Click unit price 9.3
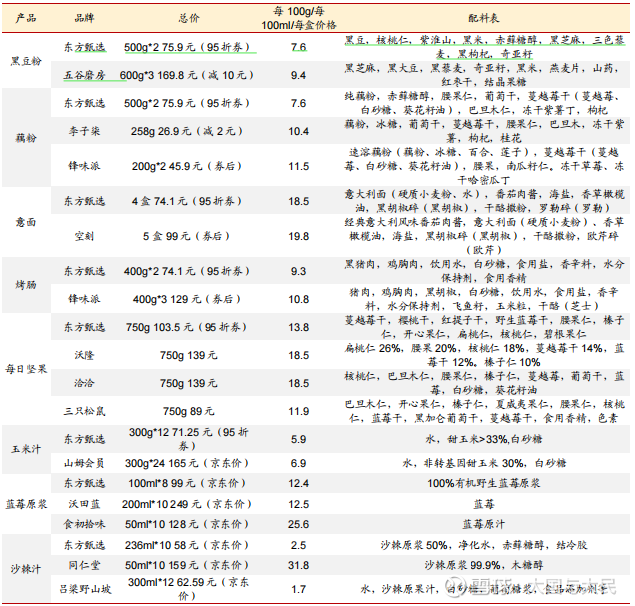635x606 pixels. click(x=298, y=271)
